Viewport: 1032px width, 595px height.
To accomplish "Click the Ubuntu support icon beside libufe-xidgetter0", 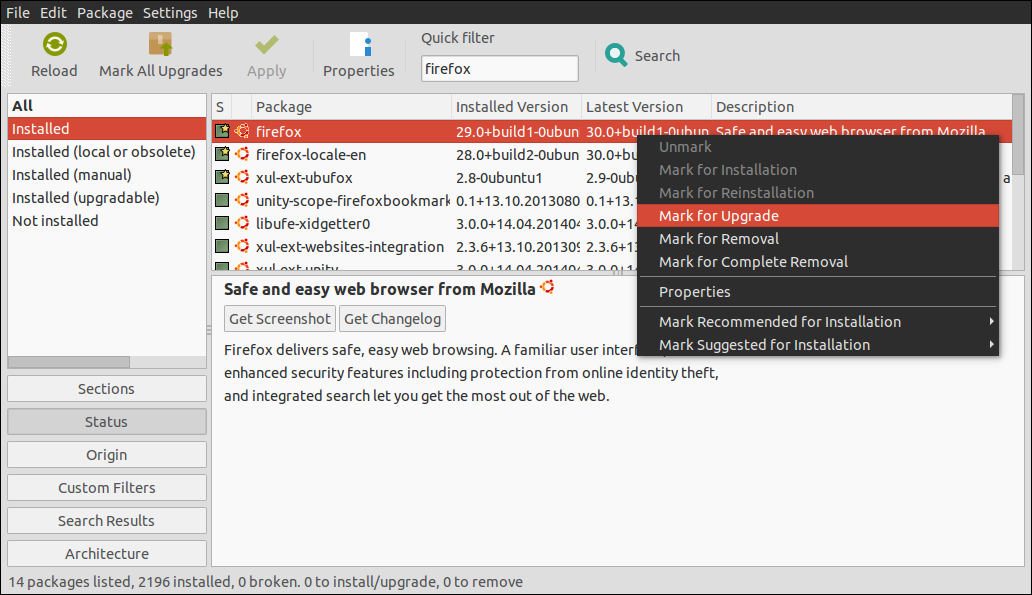I will (x=242, y=223).
